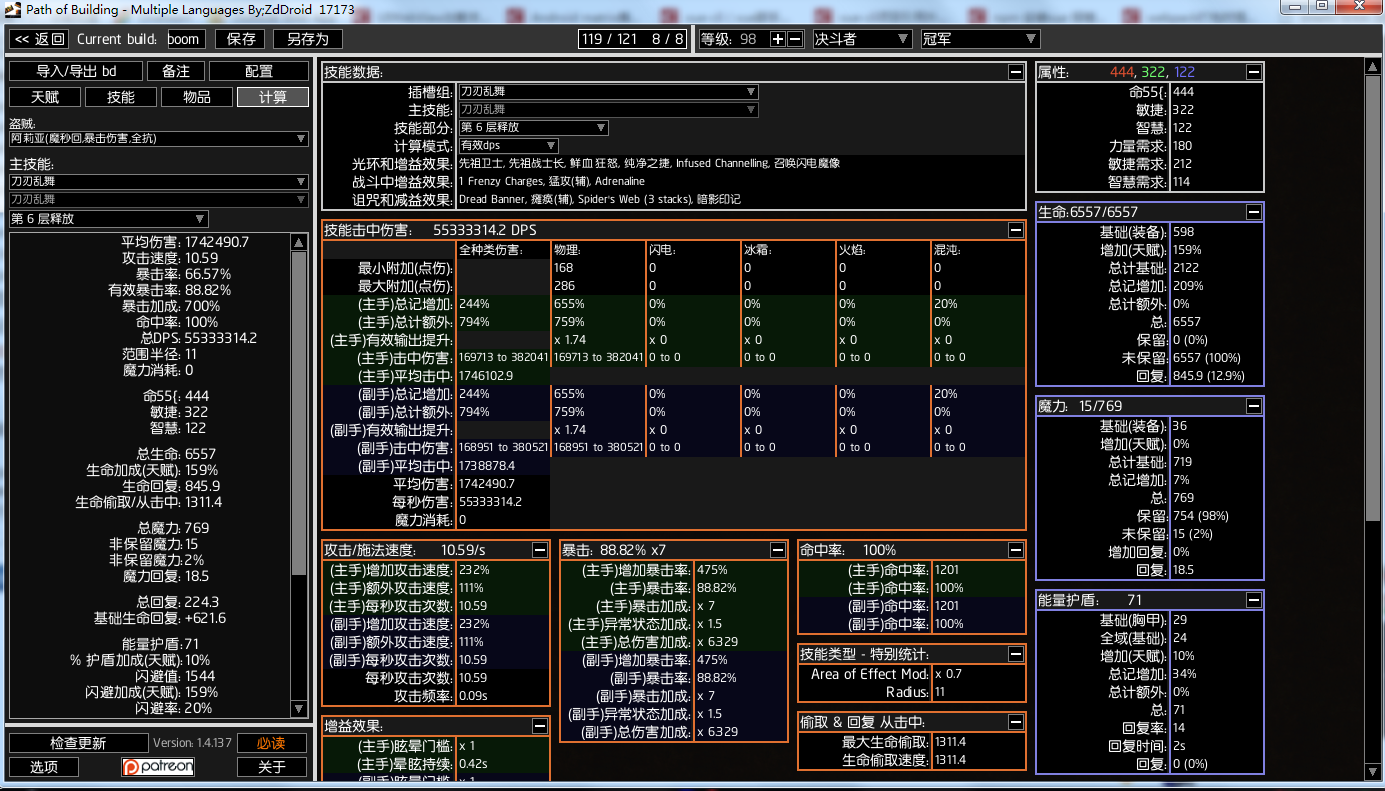Click the 混沌 column header
This screenshot has width=1385, height=791.
948,250
